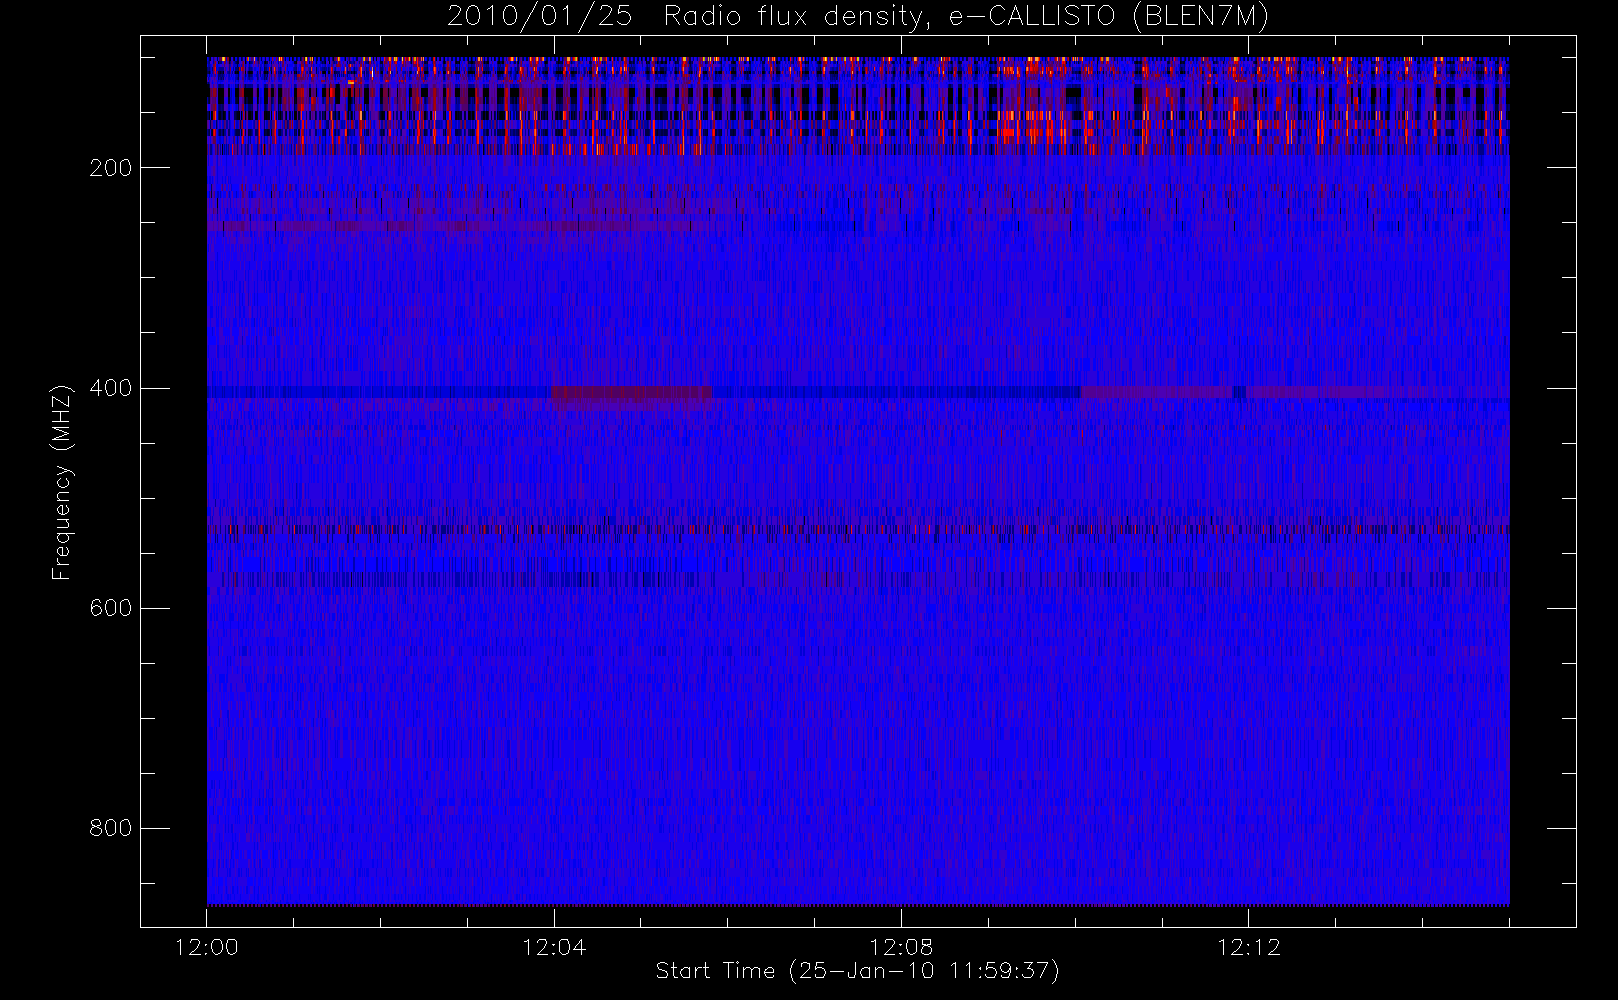Image resolution: width=1618 pixels, height=1000 pixels.
Task: Click the 12:08 time tick label
Action: [901, 947]
